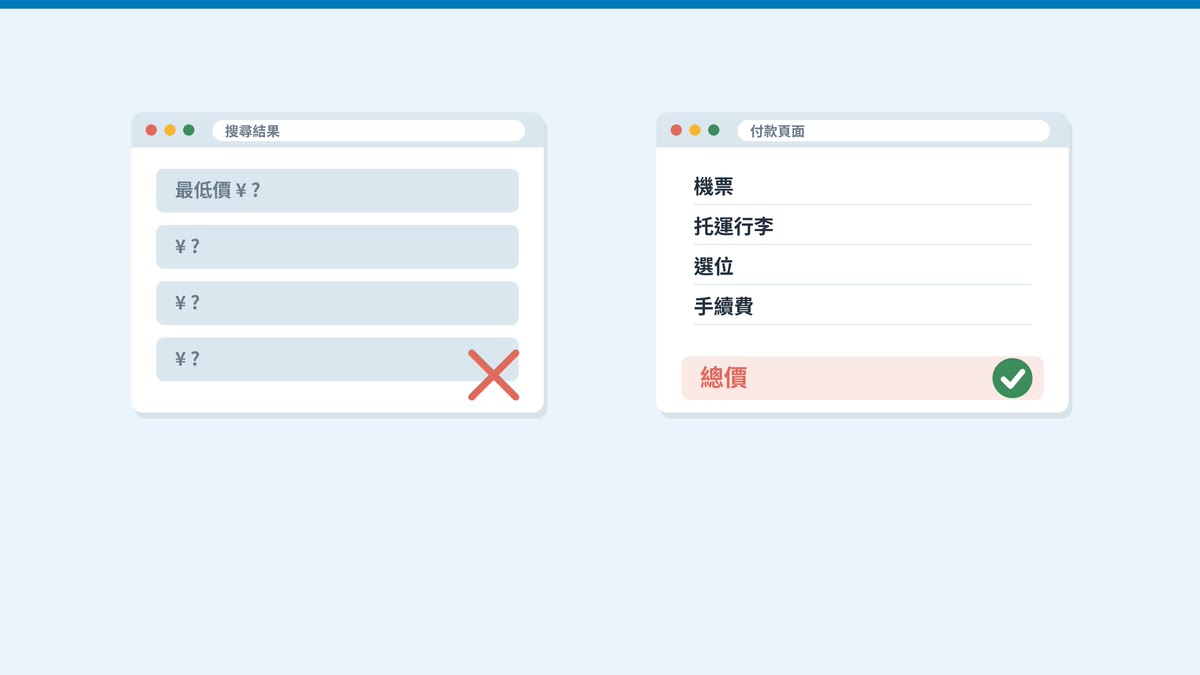Maximize the 搜尋結果 window with green dot
This screenshot has height=675, width=1200.
tap(189, 130)
